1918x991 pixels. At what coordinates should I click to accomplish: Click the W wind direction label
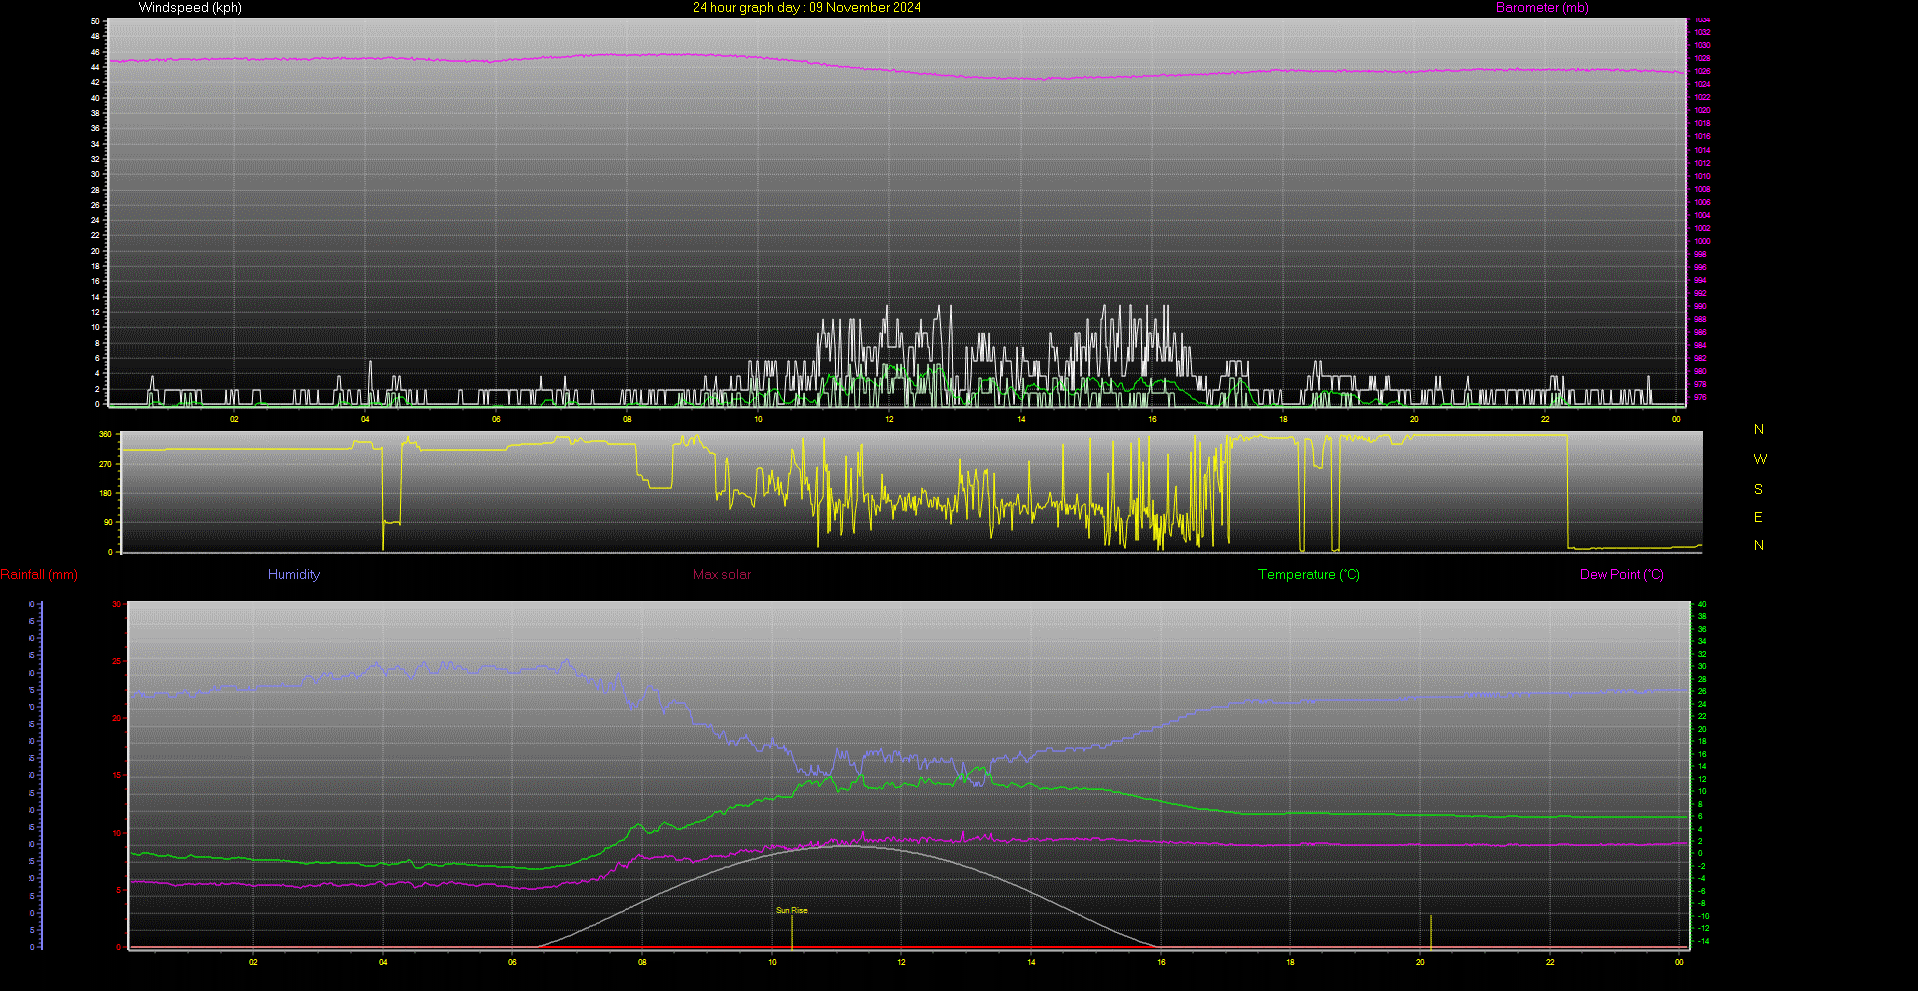pos(1760,460)
